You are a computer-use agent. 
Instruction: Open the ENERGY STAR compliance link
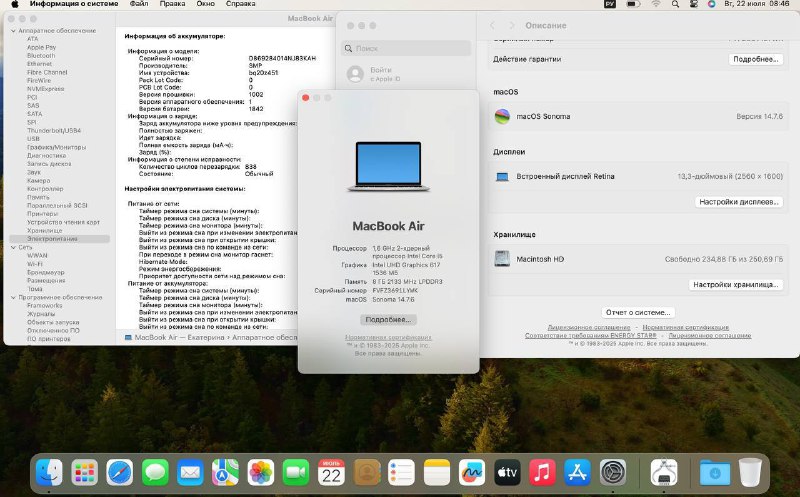(x=590, y=336)
